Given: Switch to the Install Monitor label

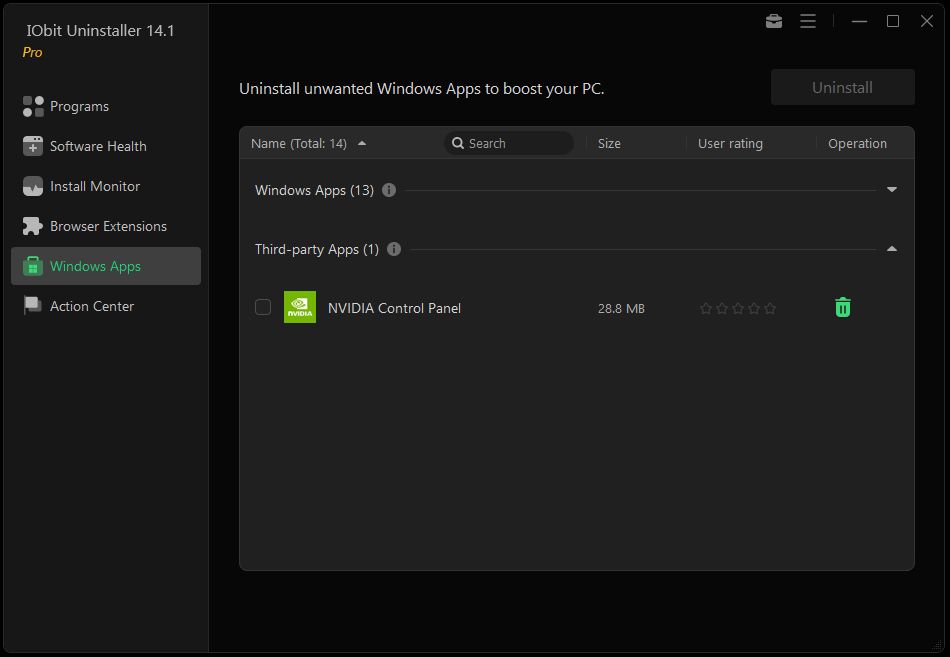Looking at the screenshot, I should point(95,186).
